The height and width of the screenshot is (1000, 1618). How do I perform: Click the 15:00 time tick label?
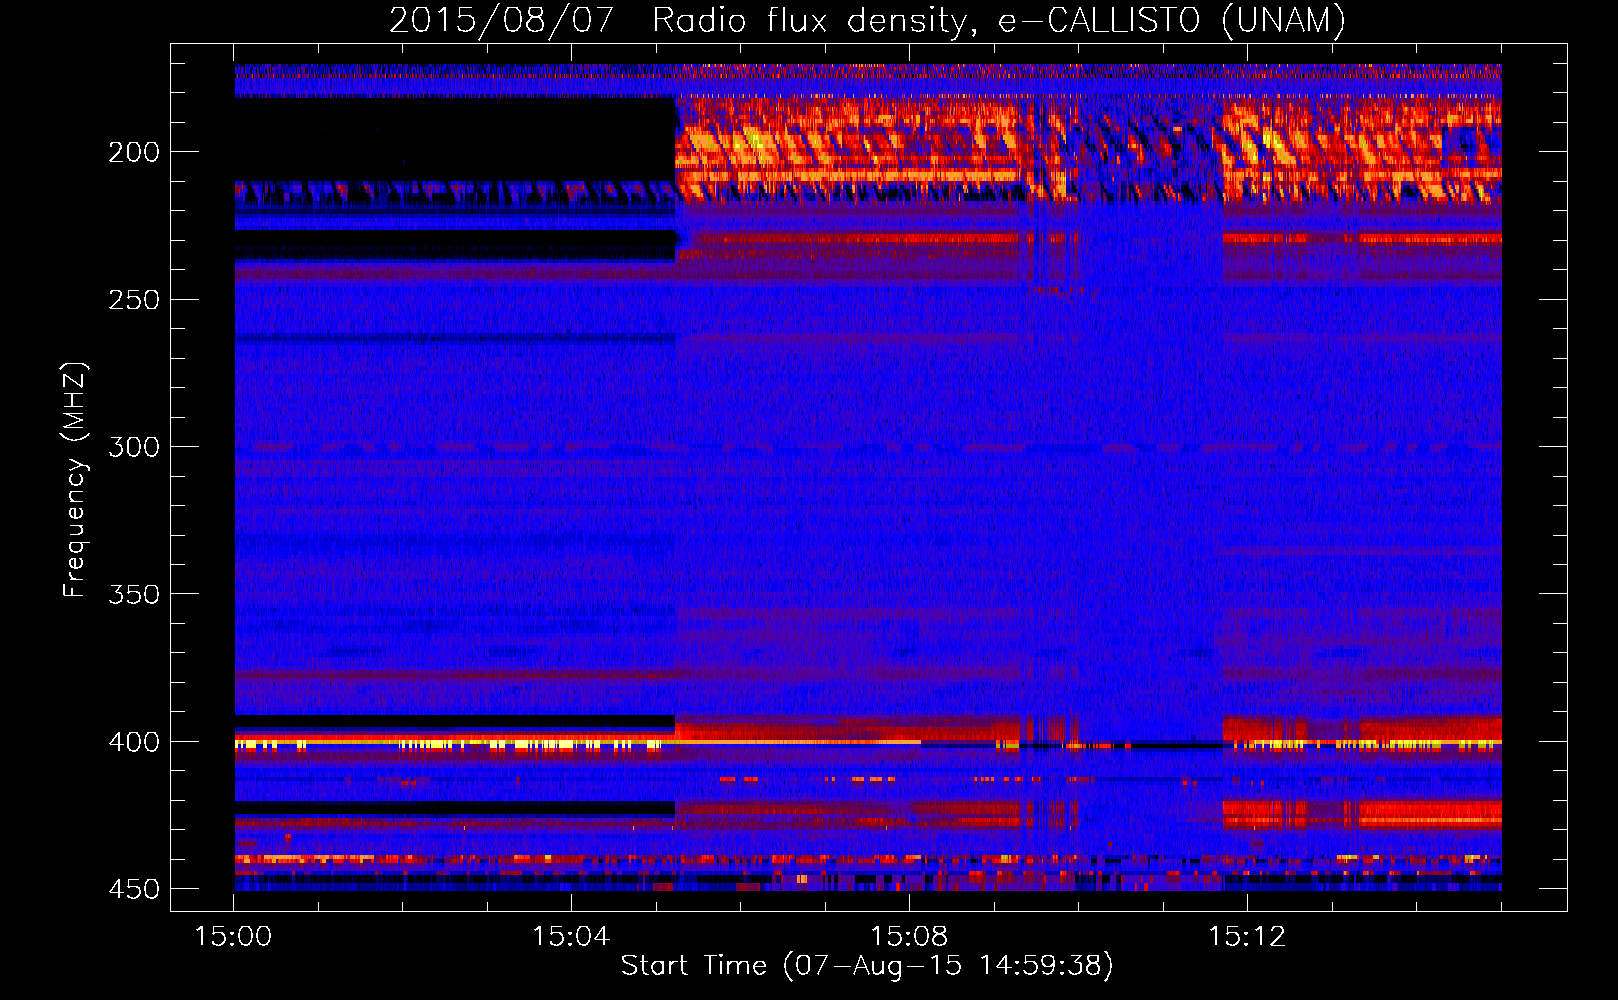click(233, 937)
